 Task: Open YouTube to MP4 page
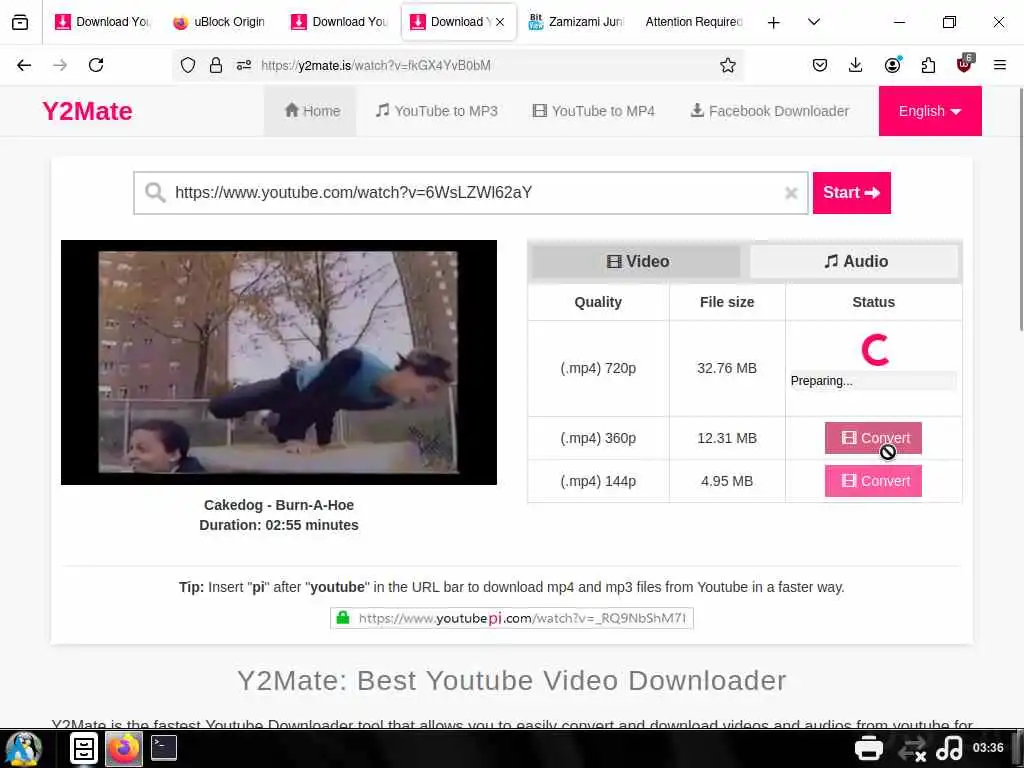593,111
